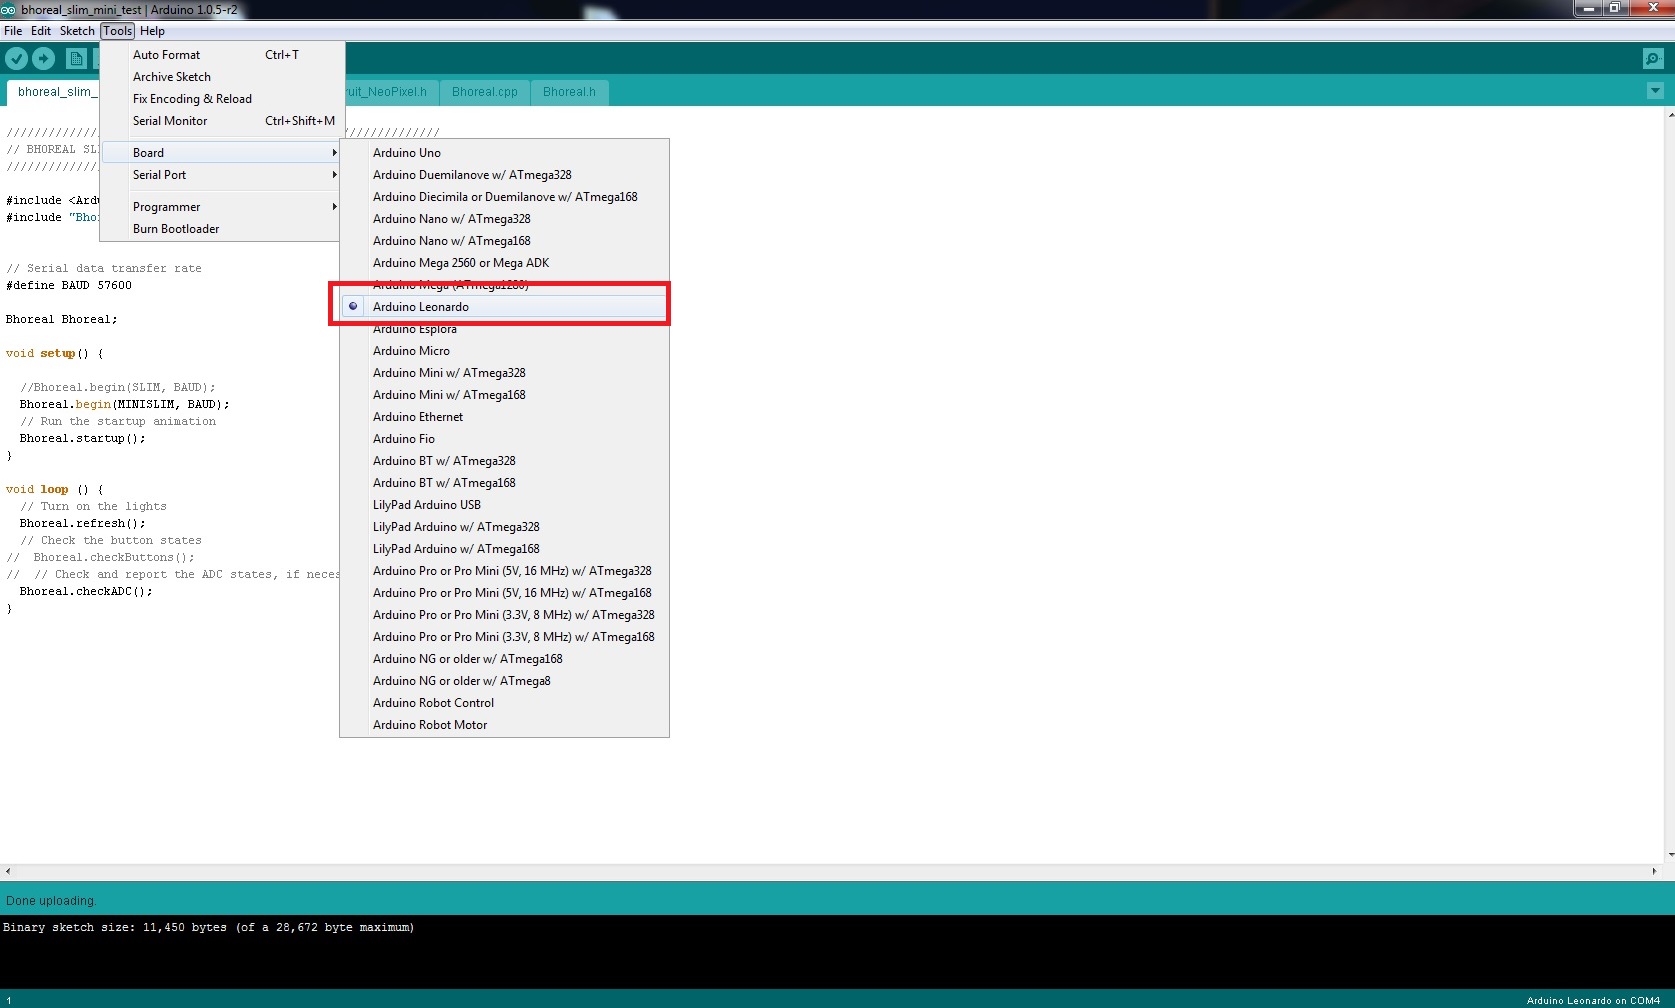Click vertical scrollbar down arrow
Screen dimensions: 1675x1008
[x=1670, y=856]
